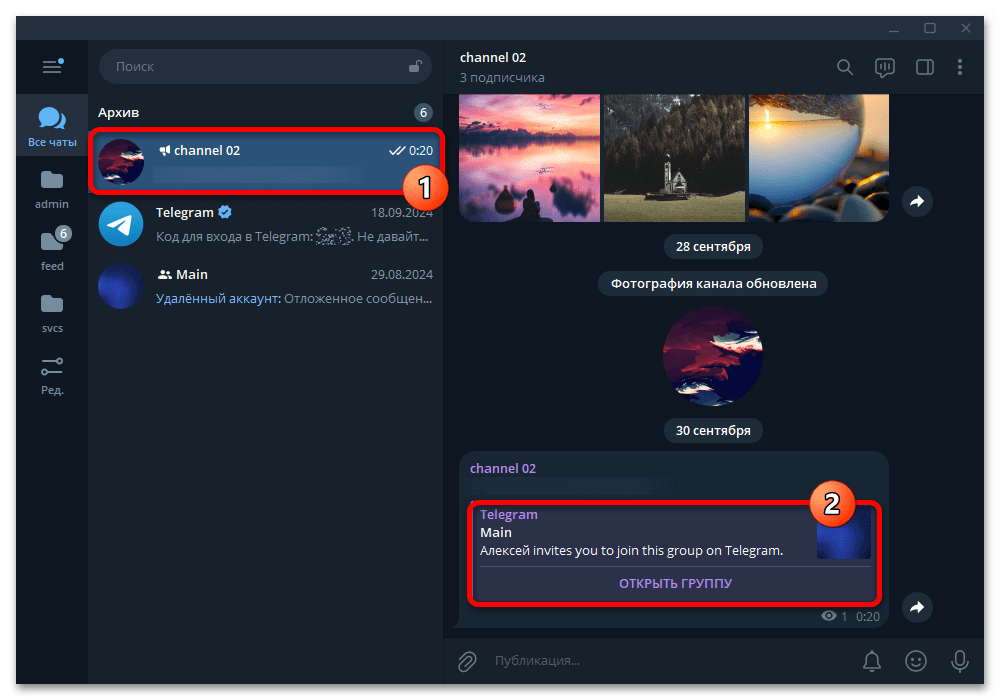
Task: Open the Архив archived chats row
Action: click(x=265, y=112)
